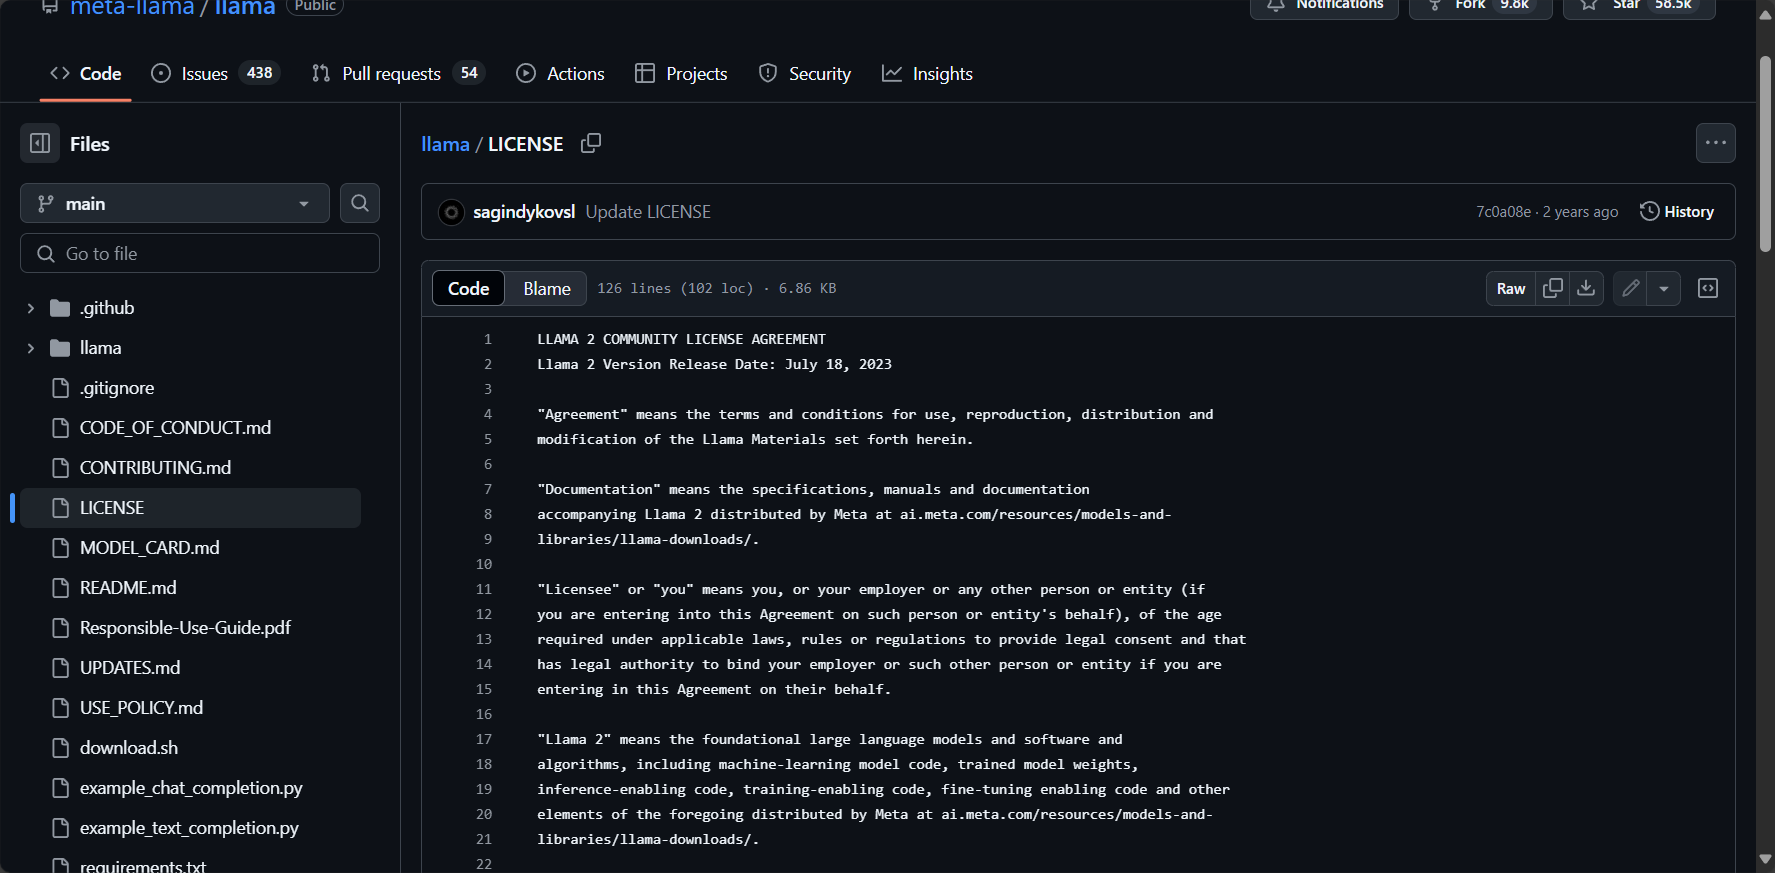Select the LICENSE file in tree
The width and height of the screenshot is (1775, 873).
point(190,508)
